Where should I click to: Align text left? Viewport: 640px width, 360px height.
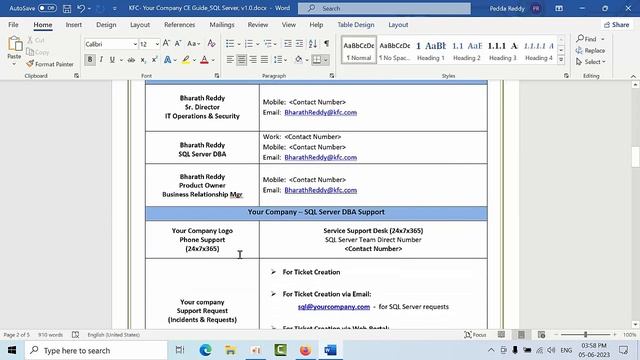[230, 60]
